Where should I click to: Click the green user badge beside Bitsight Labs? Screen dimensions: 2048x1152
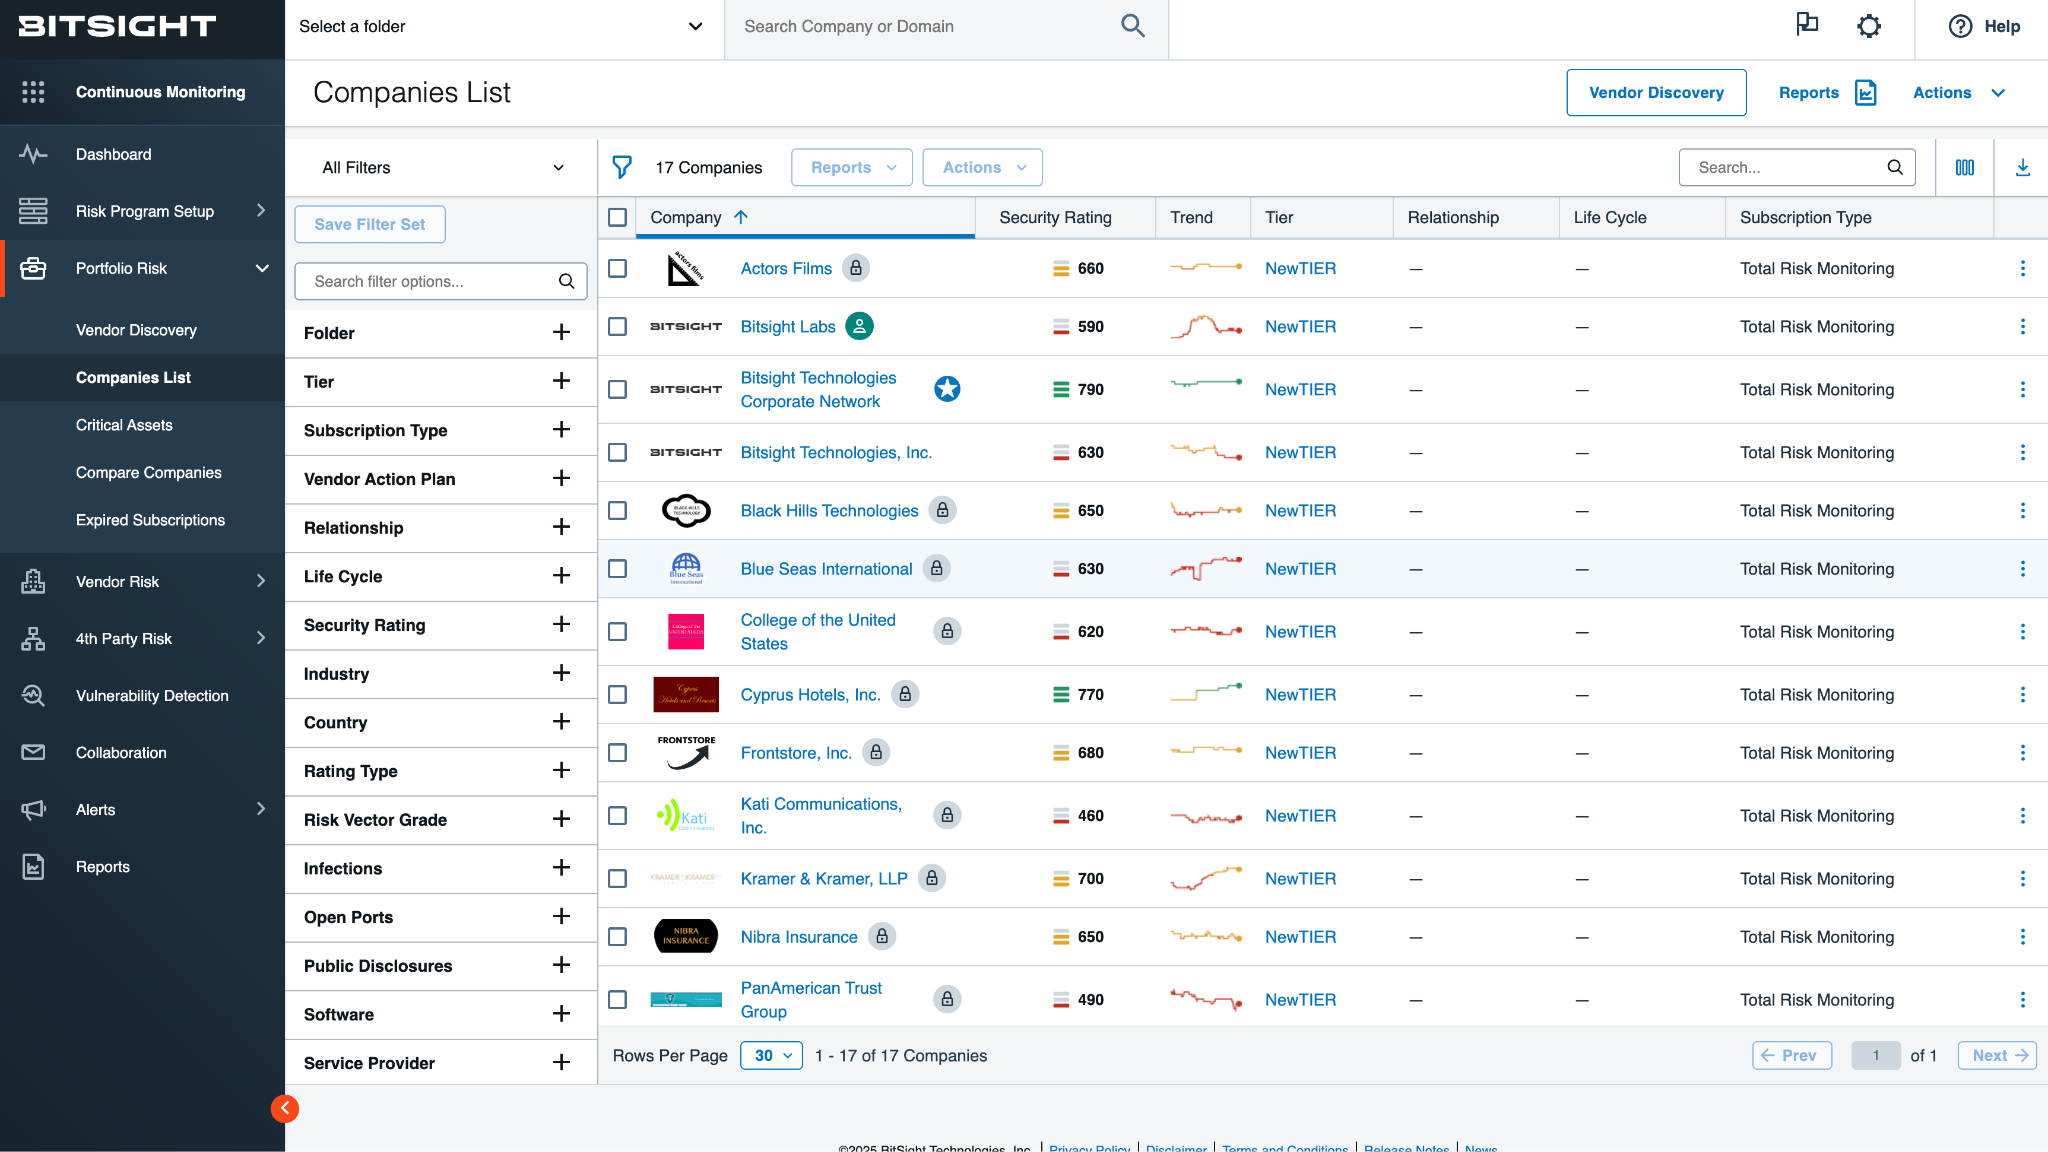pos(859,326)
